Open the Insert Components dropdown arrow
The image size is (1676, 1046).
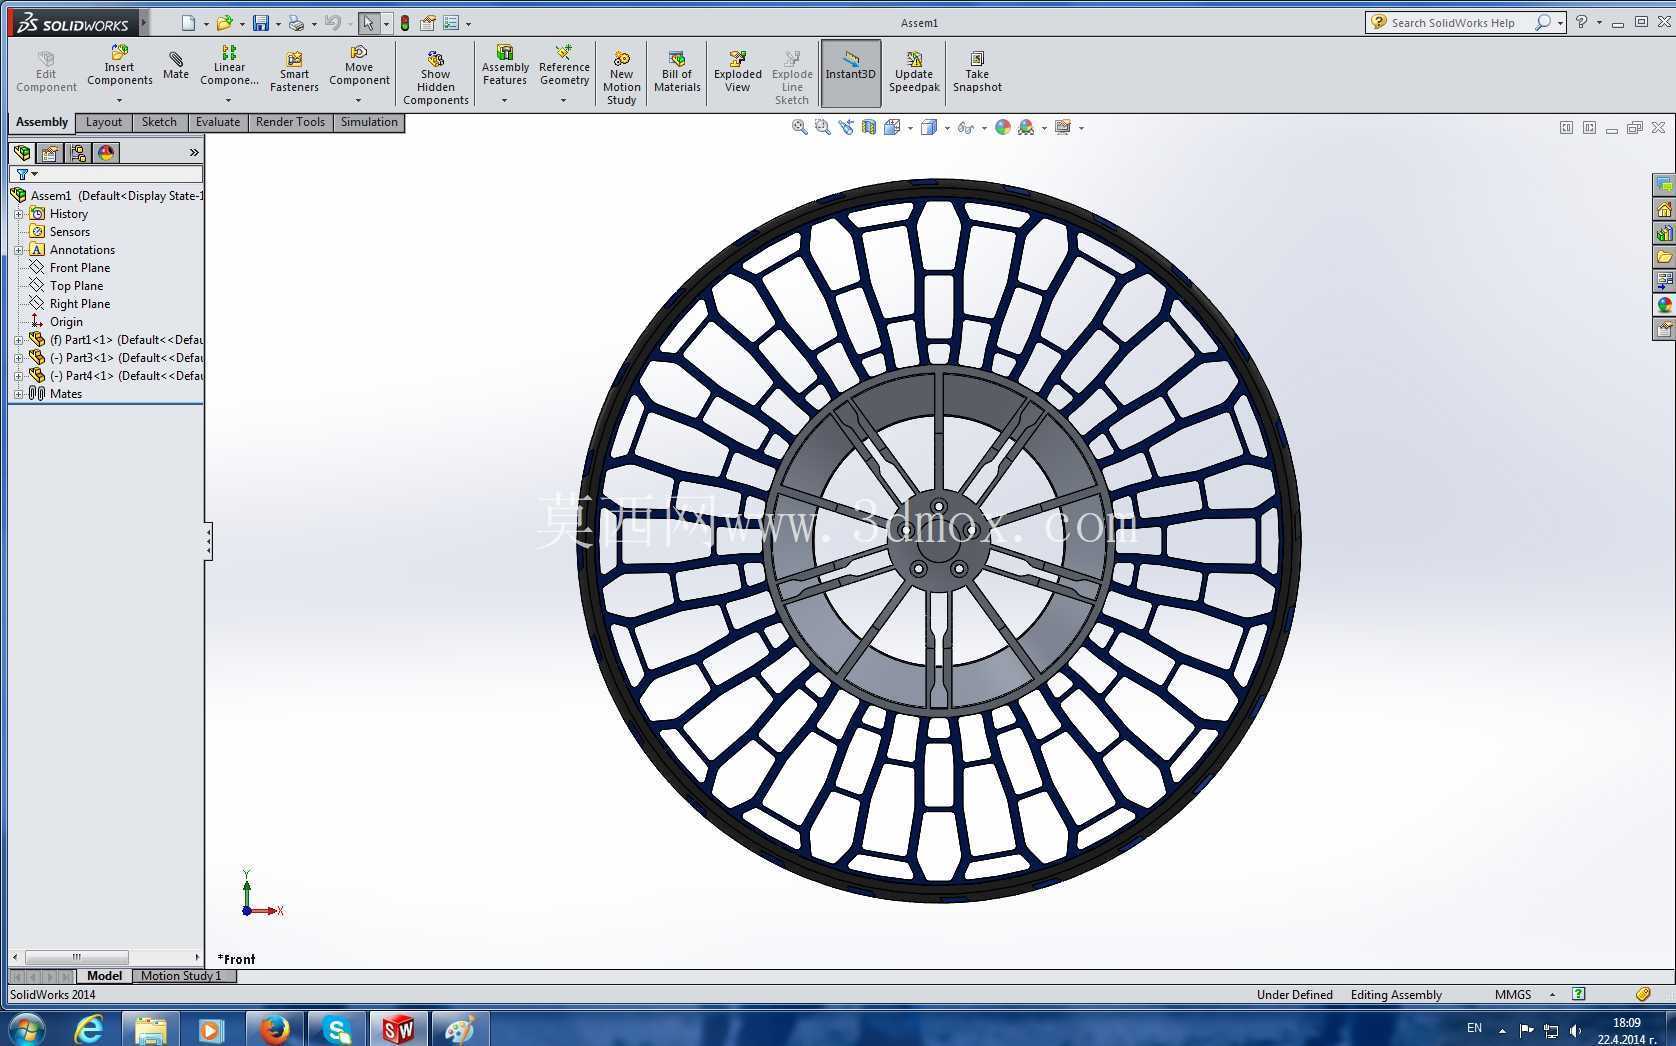119,100
